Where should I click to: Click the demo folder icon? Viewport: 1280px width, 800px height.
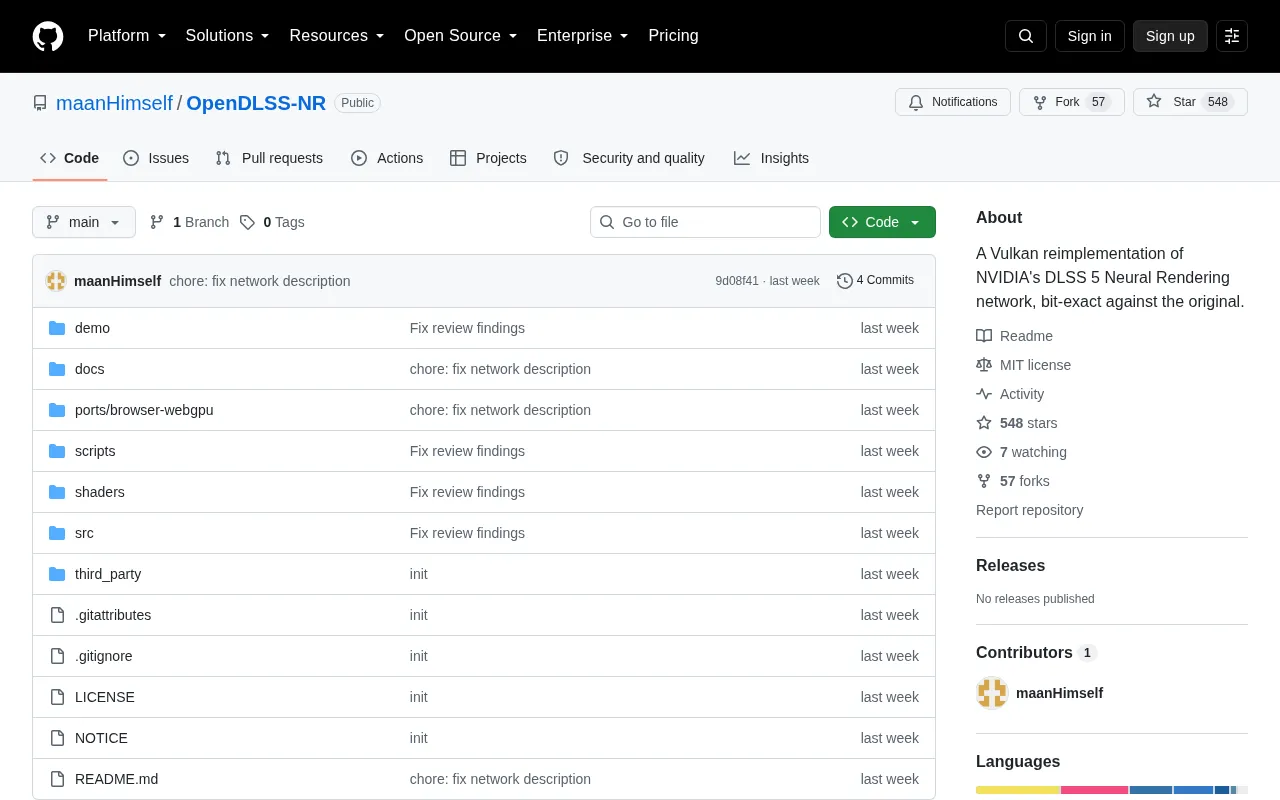pos(57,328)
